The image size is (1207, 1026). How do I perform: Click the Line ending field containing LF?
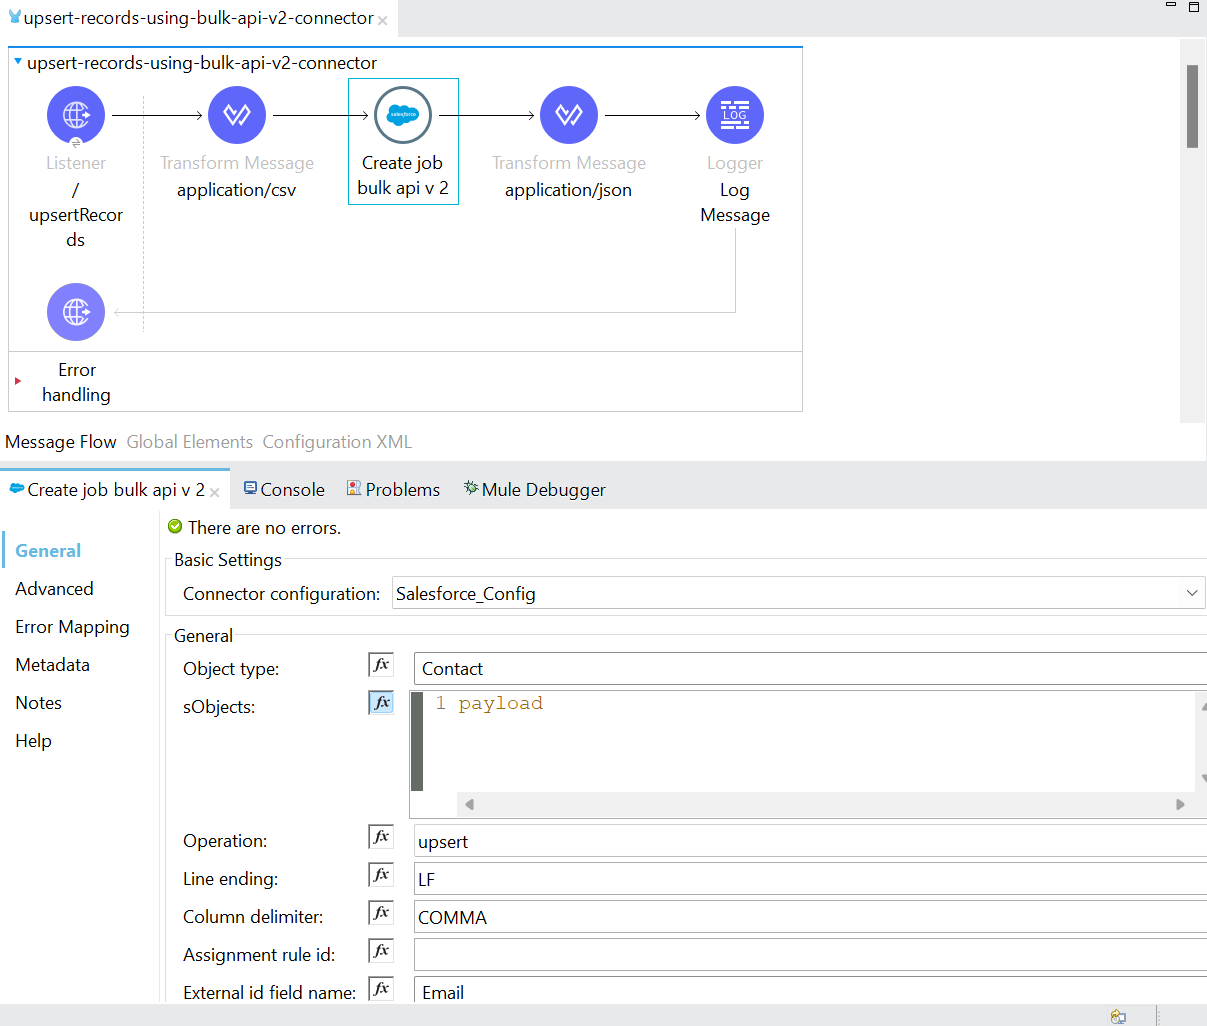point(810,879)
